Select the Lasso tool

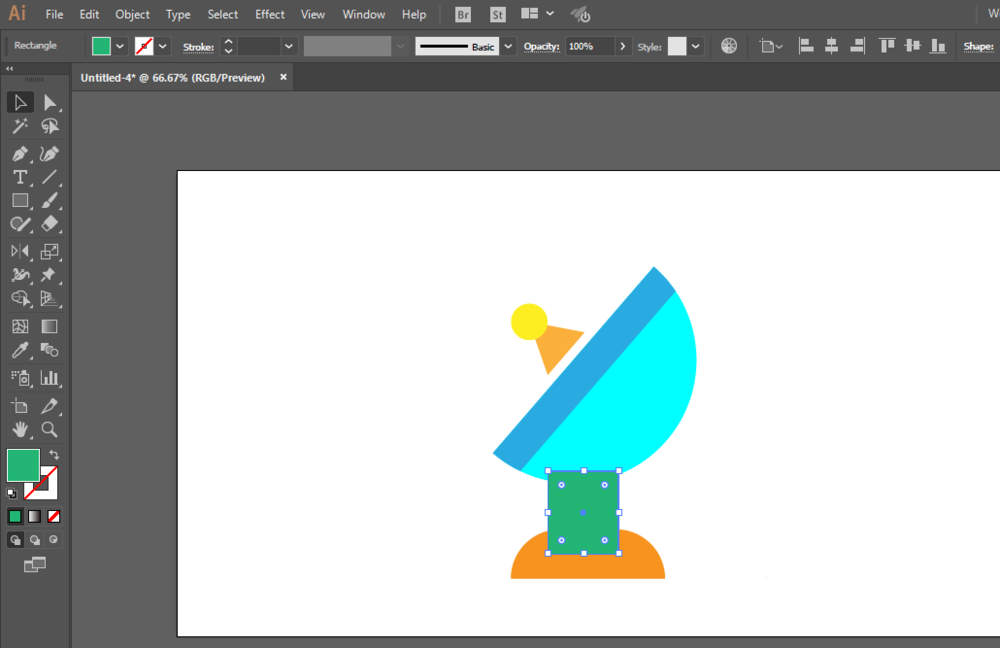(50, 126)
